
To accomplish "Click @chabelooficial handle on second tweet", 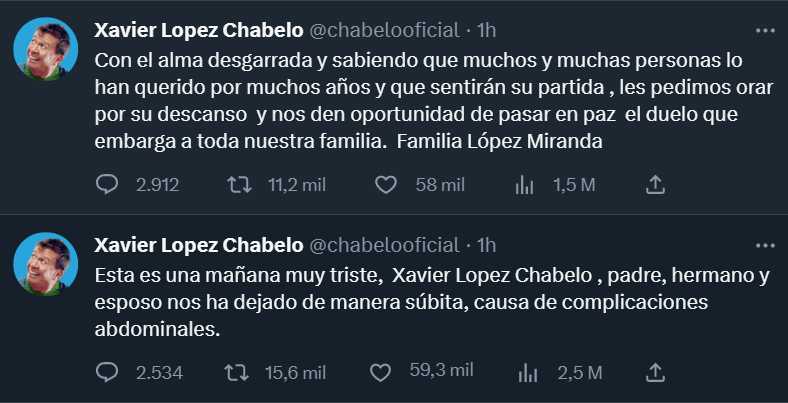I will coord(383,246).
